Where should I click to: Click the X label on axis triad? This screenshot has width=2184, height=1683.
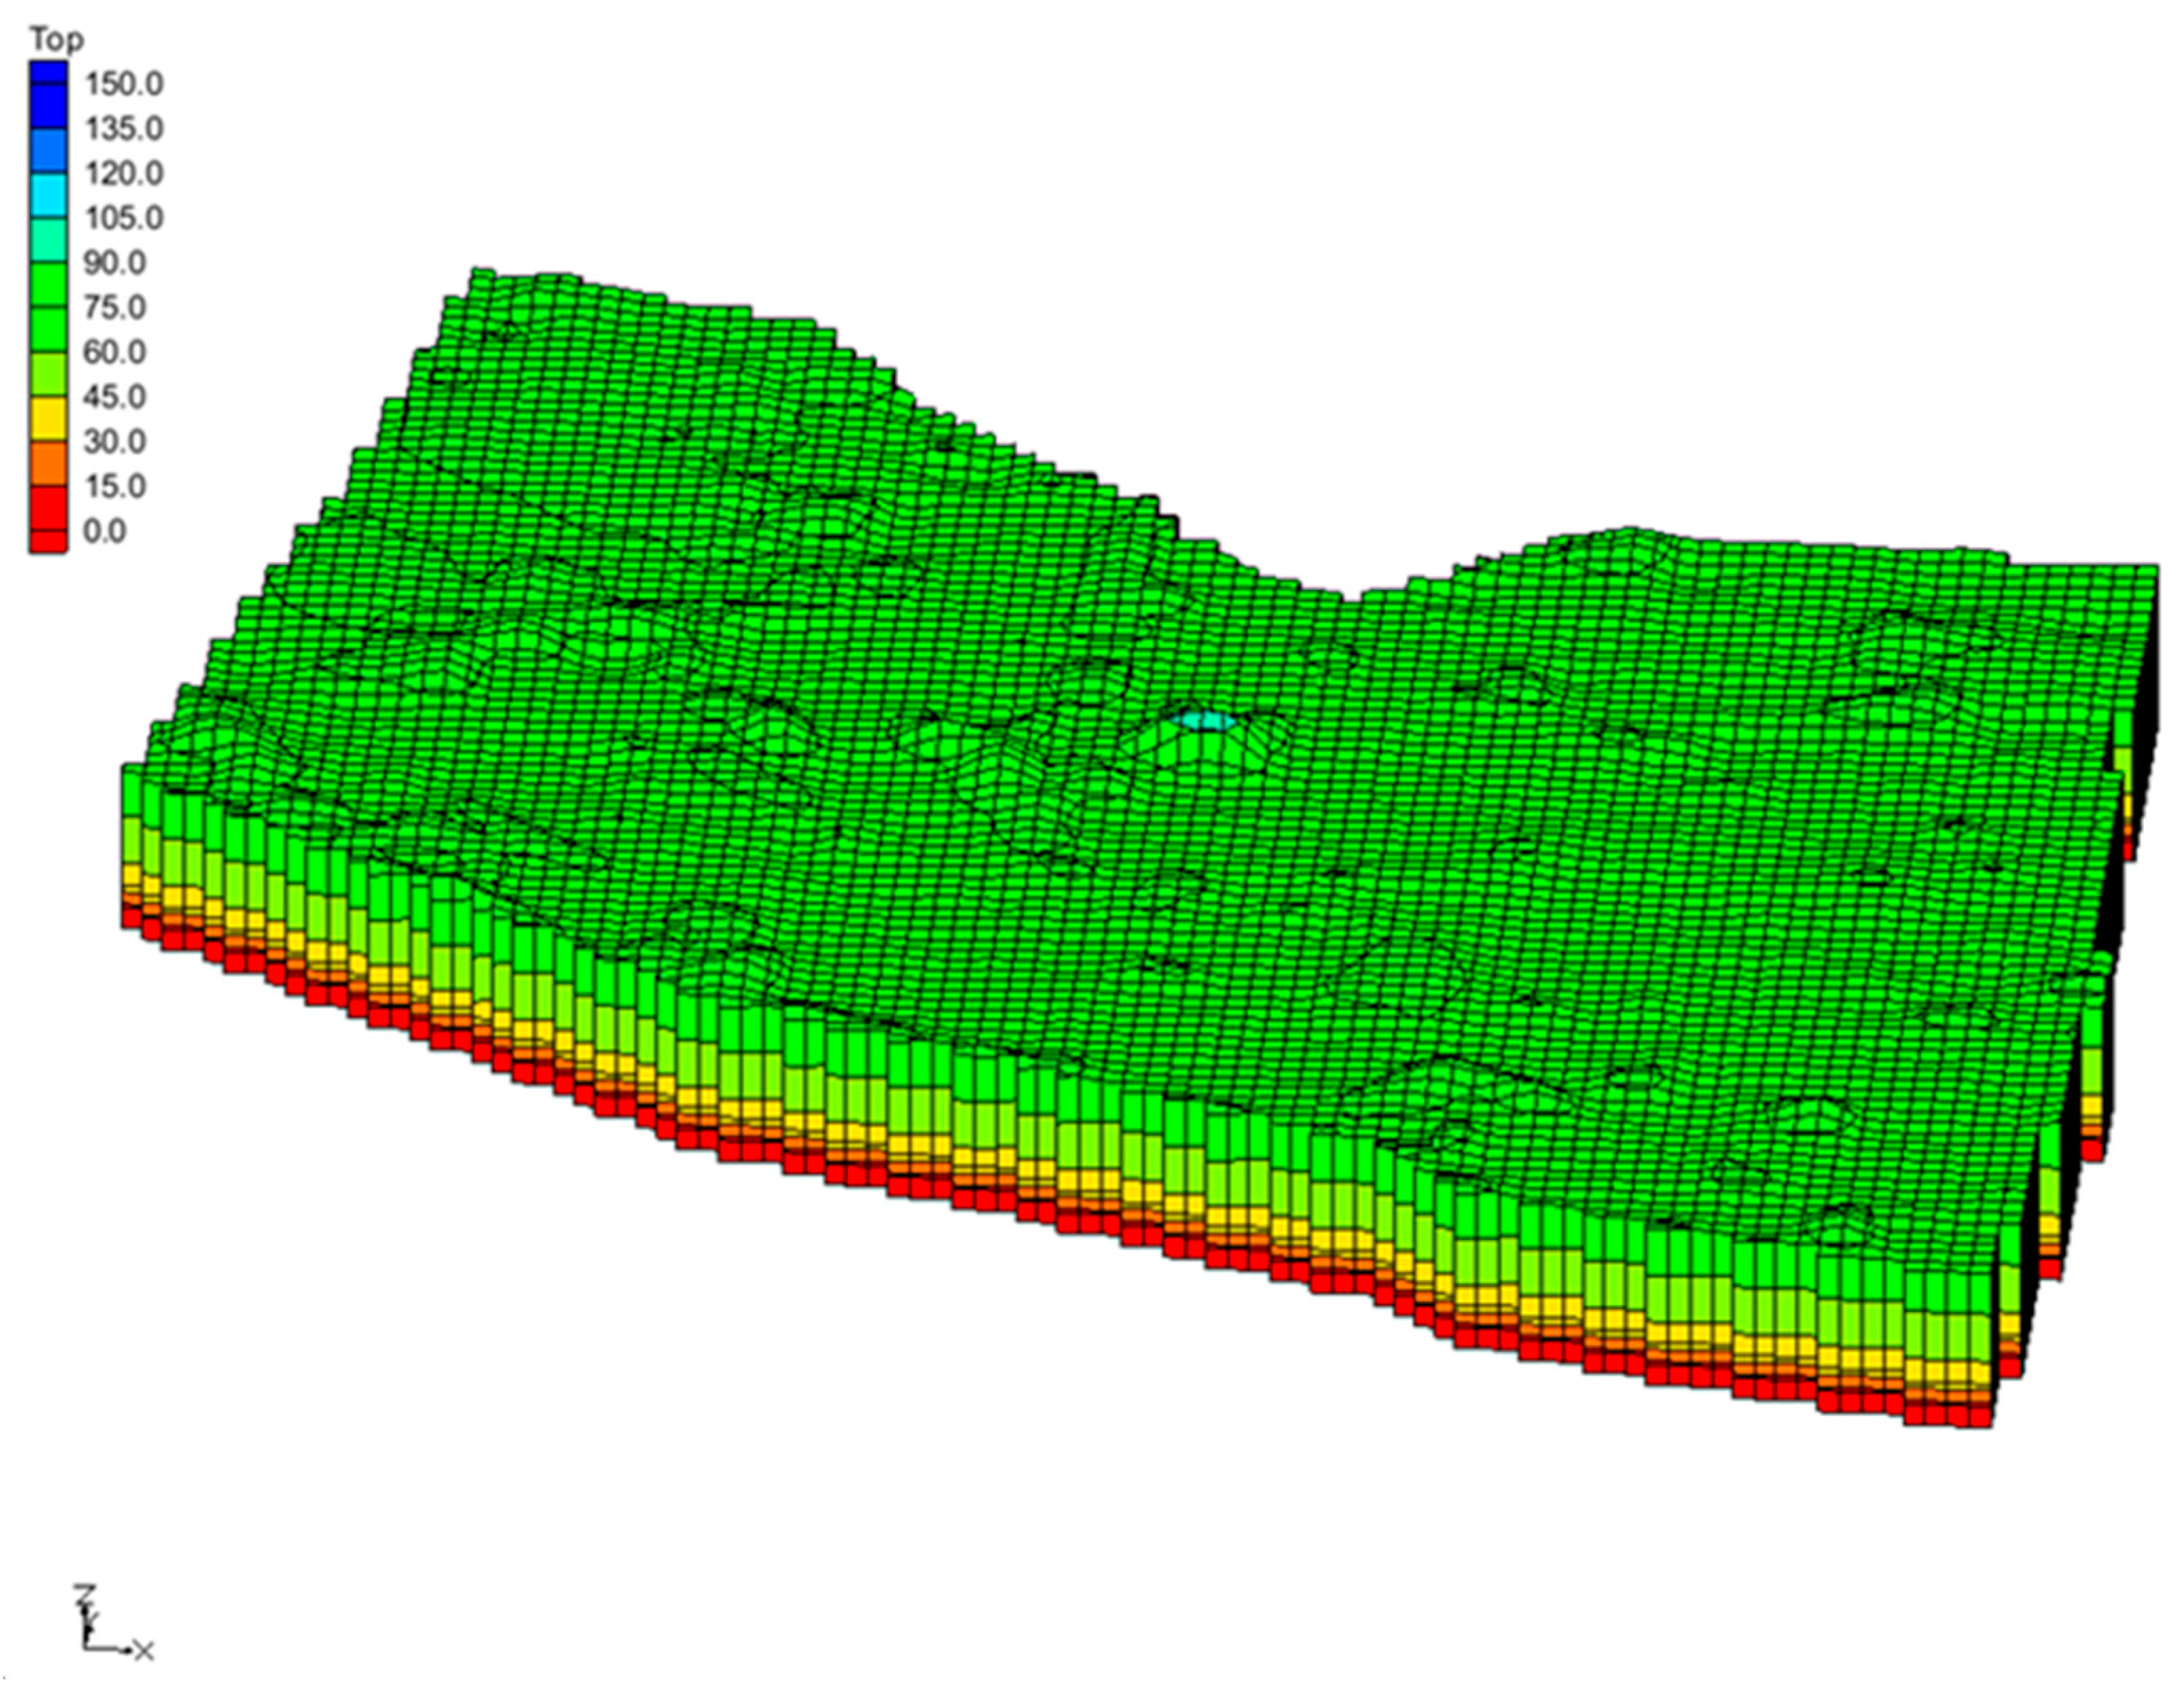point(144,1651)
